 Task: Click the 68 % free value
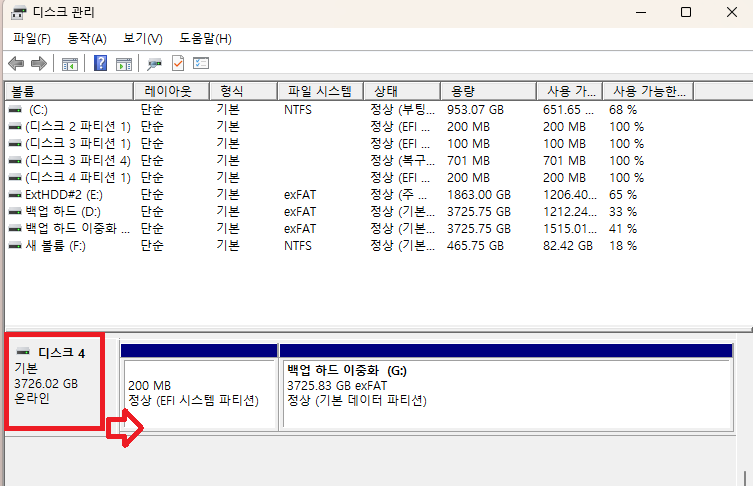(623, 109)
